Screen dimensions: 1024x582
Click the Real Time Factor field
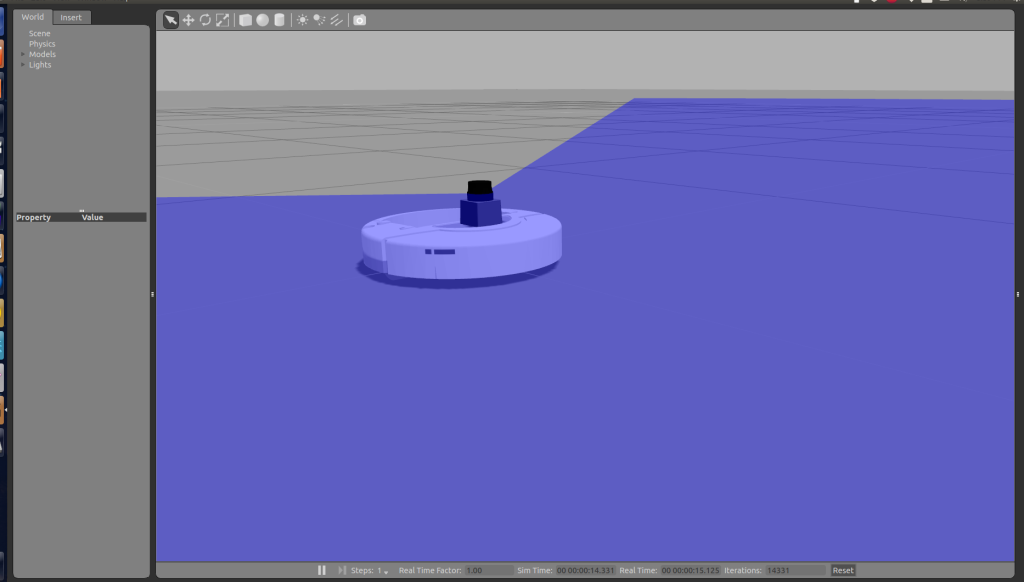point(477,570)
